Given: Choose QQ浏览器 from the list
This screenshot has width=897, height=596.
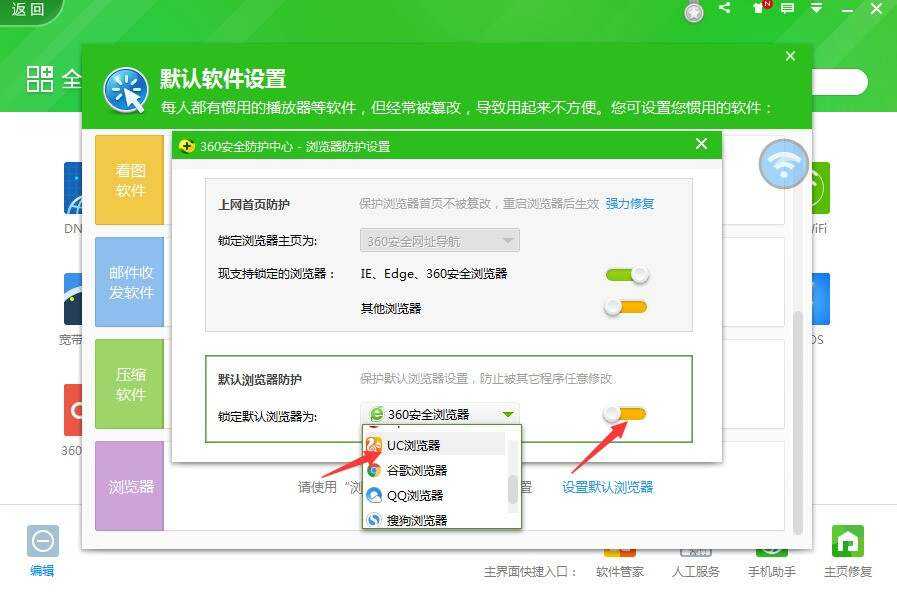Looking at the screenshot, I should 435,495.
